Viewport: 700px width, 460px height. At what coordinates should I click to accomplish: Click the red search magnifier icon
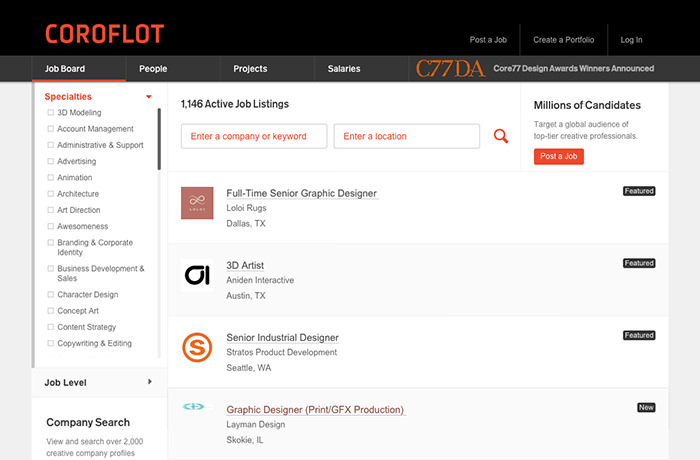click(x=501, y=136)
